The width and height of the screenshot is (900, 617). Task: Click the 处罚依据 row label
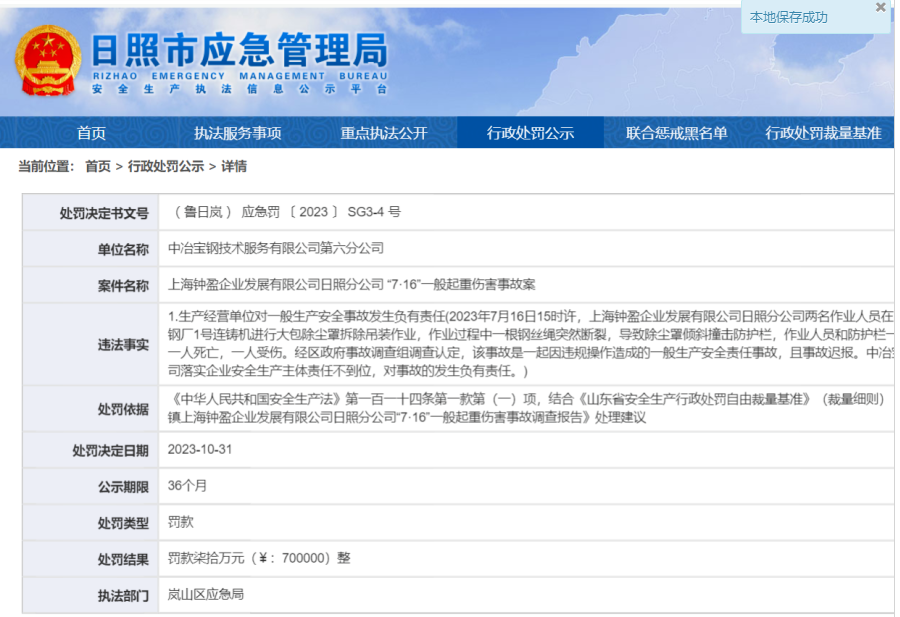[x=123, y=409]
